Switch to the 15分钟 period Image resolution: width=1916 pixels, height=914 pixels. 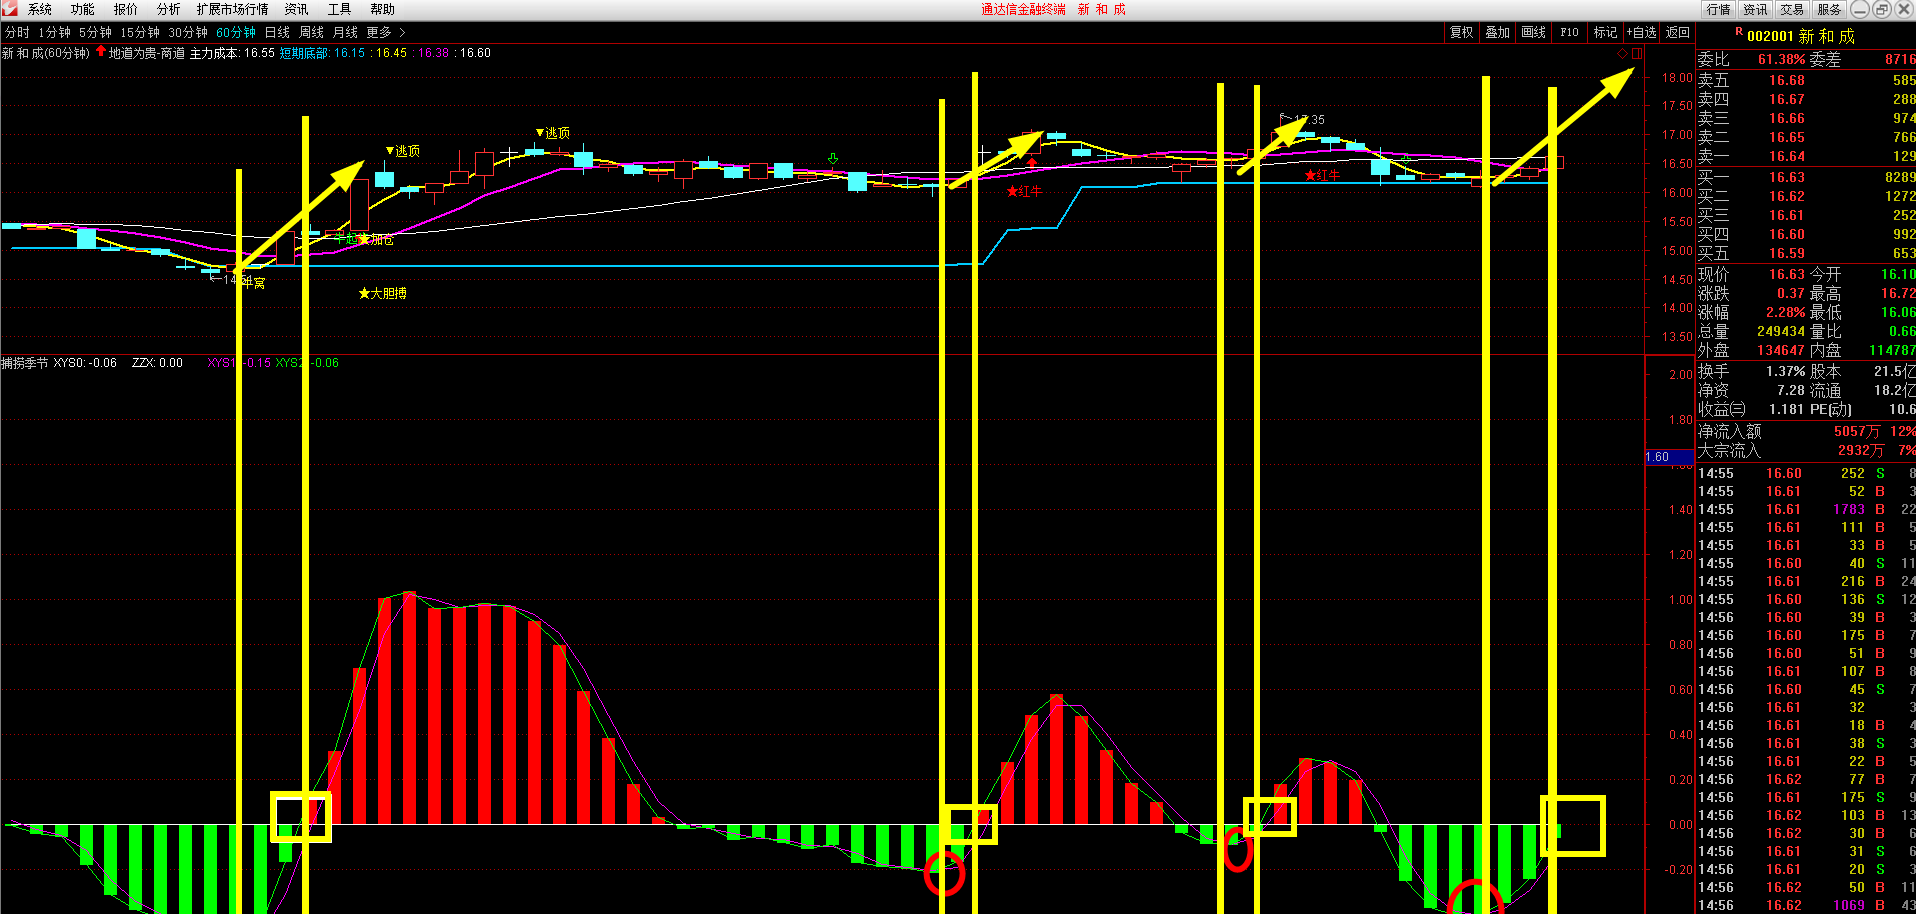point(140,33)
